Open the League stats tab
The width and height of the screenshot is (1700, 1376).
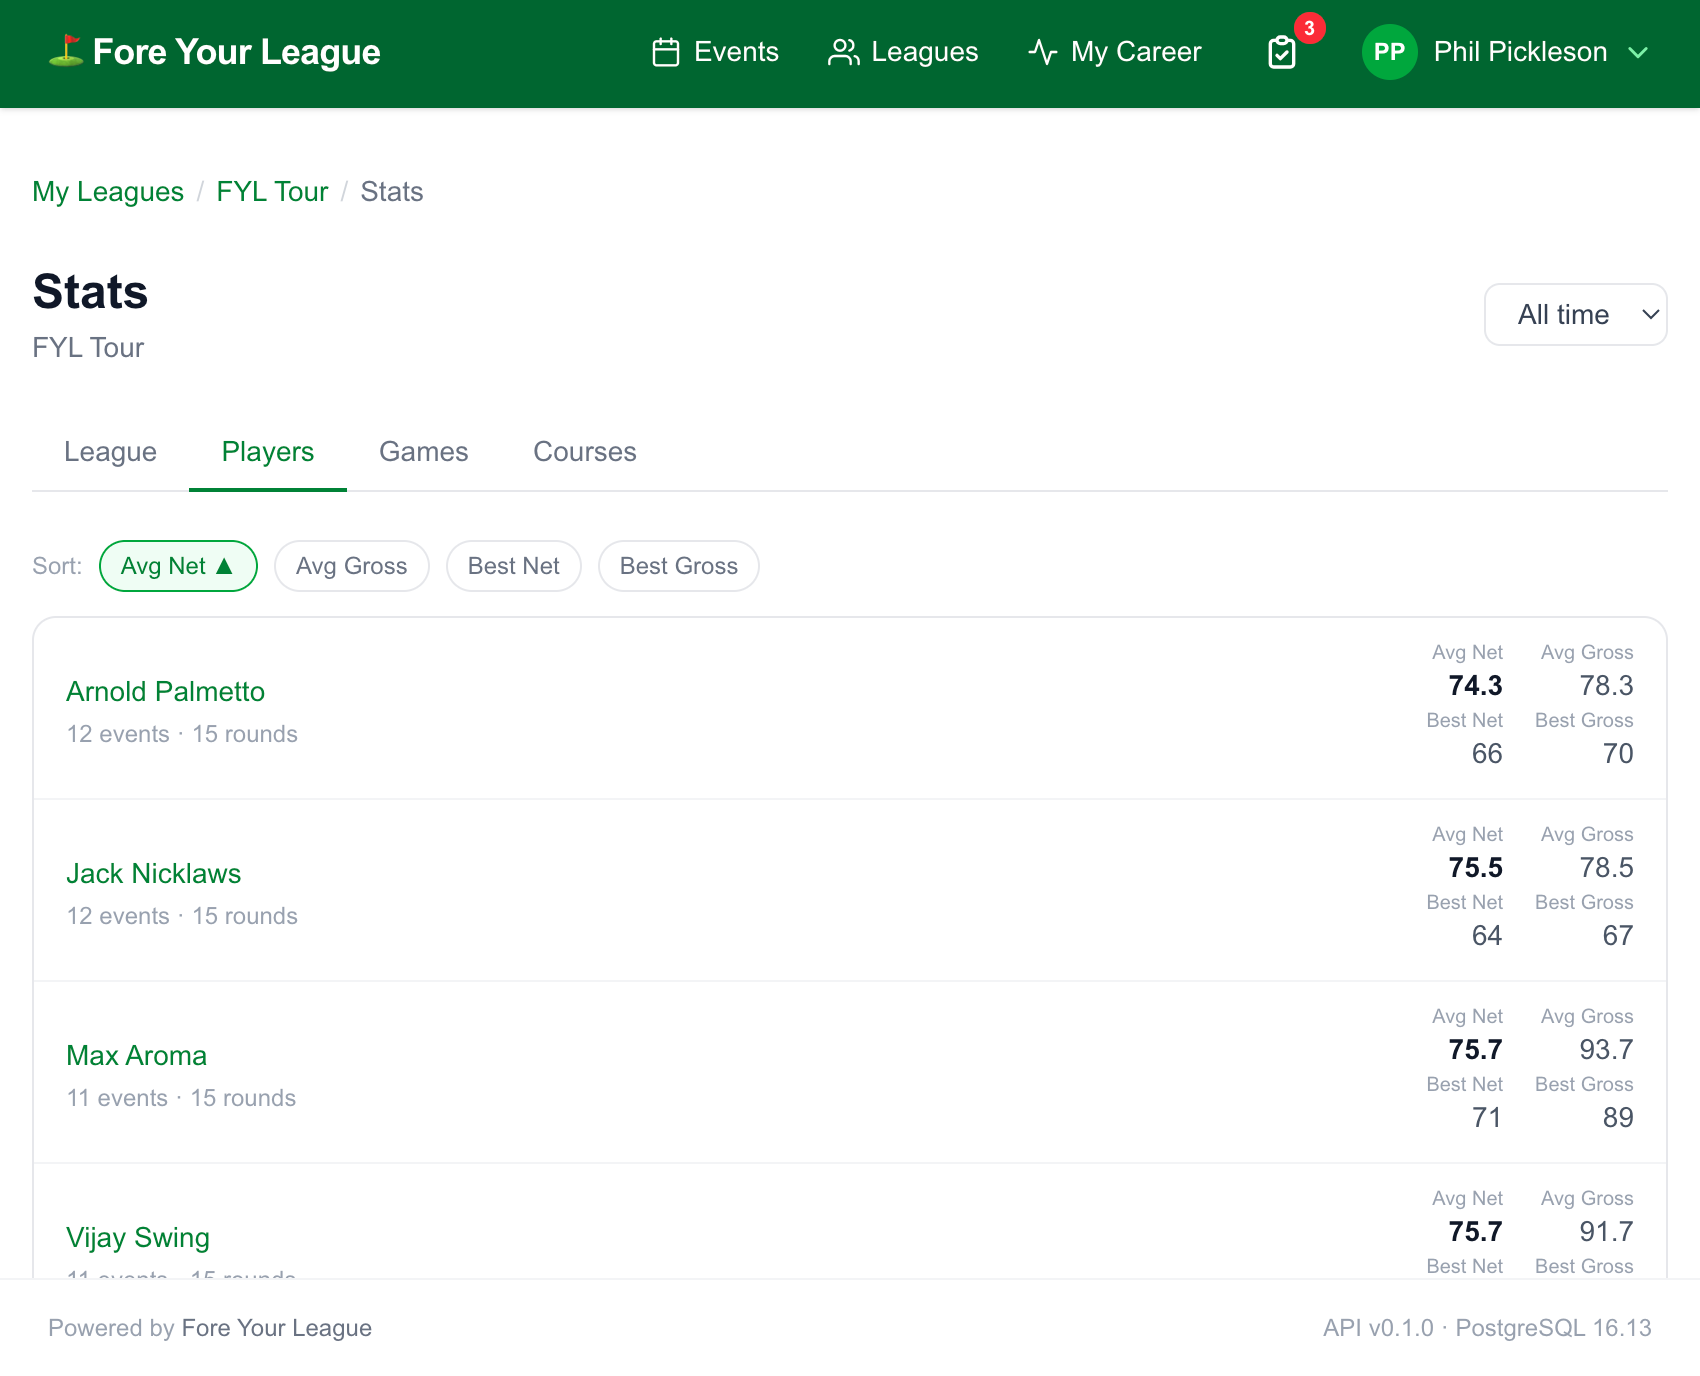[x=110, y=452]
